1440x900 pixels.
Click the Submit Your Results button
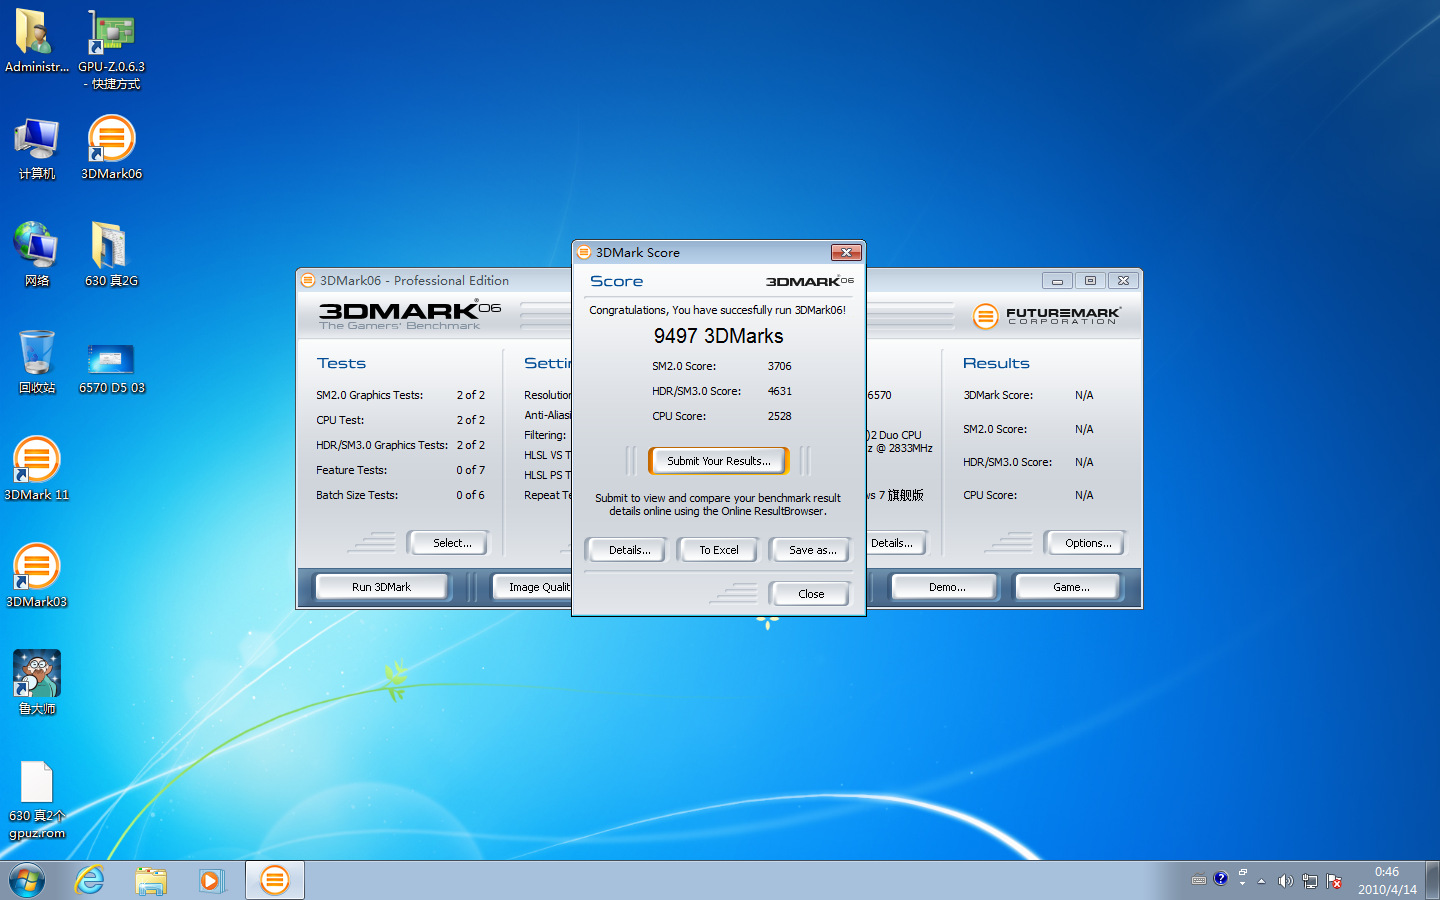point(718,461)
